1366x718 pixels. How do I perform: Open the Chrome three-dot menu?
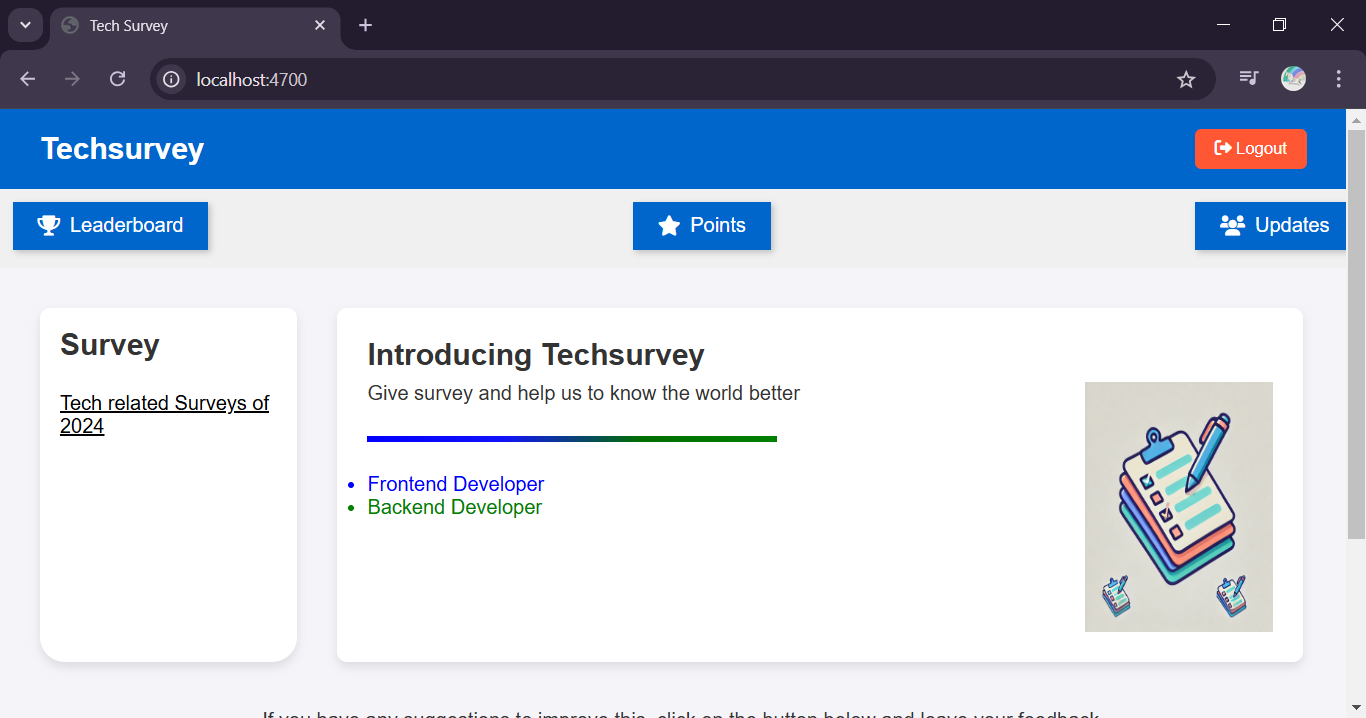coord(1338,79)
